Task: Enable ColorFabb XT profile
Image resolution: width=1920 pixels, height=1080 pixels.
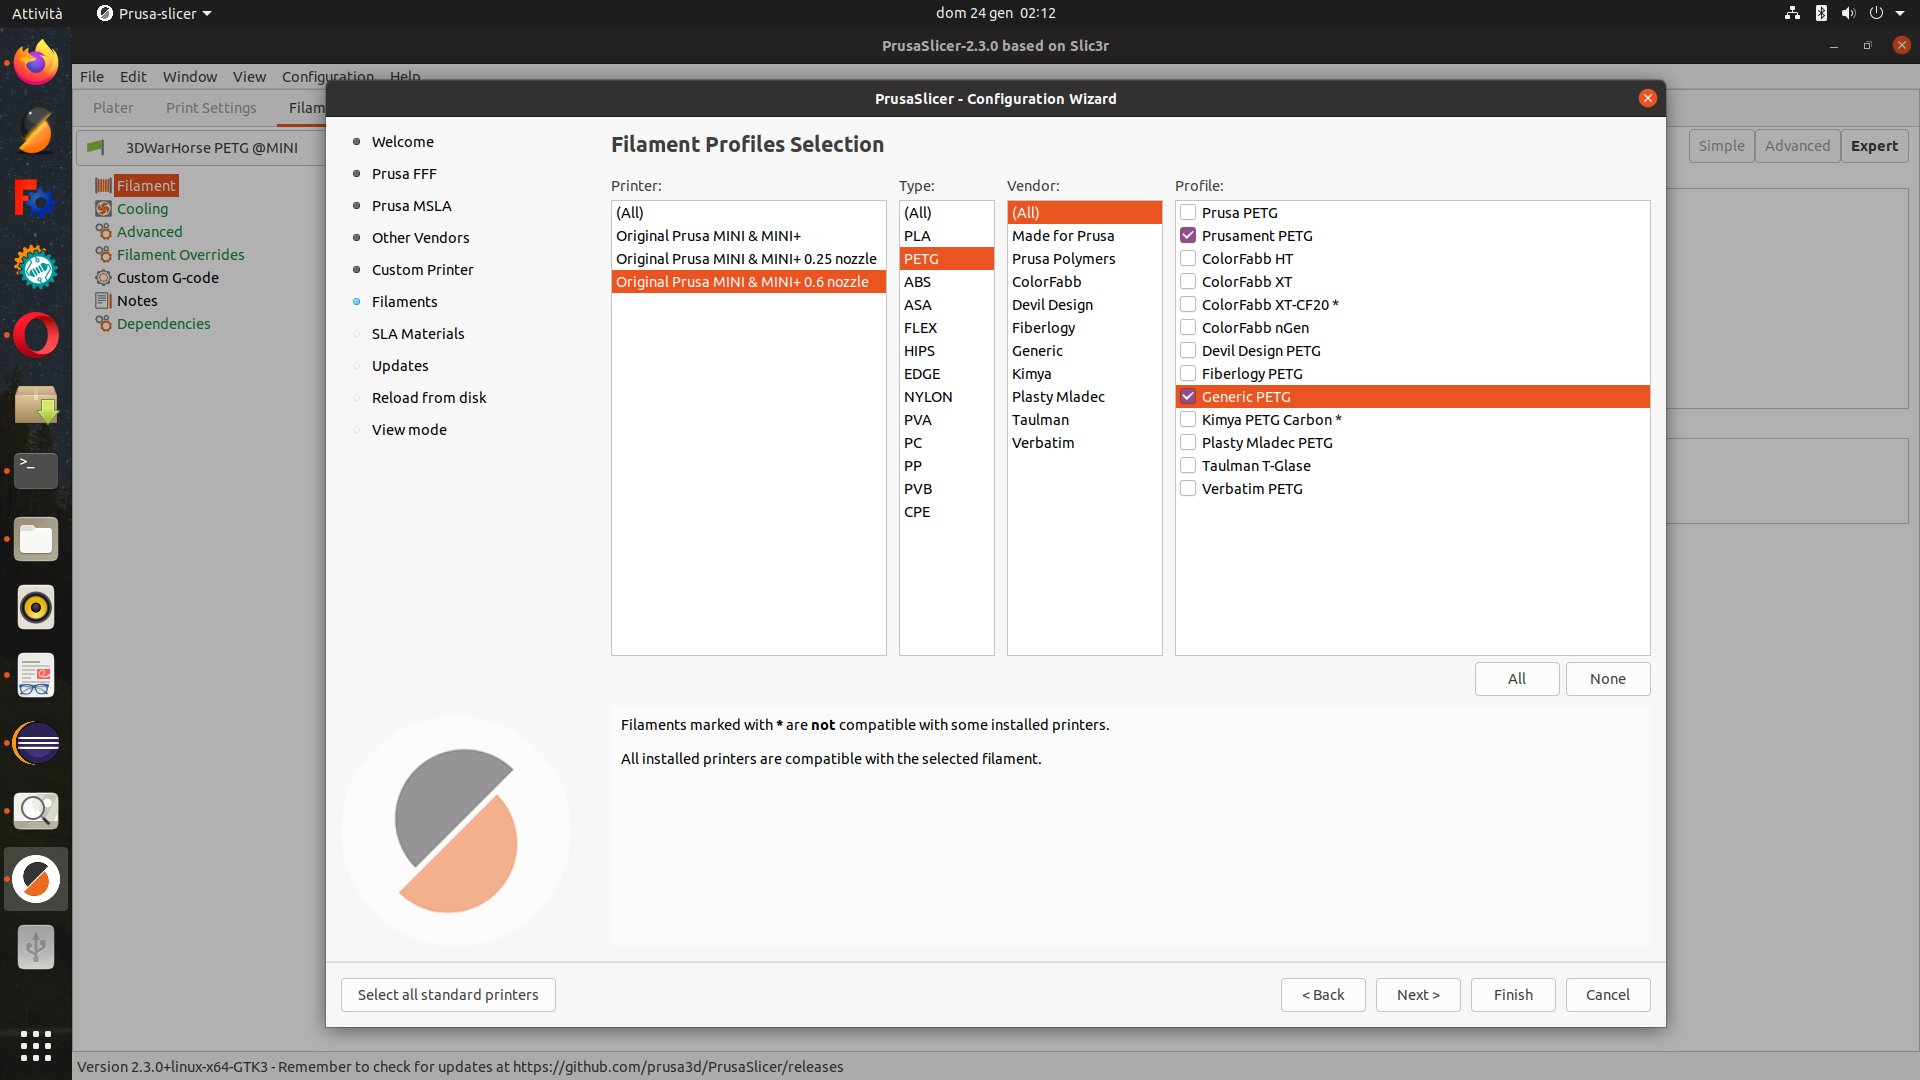Action: [x=1188, y=281]
